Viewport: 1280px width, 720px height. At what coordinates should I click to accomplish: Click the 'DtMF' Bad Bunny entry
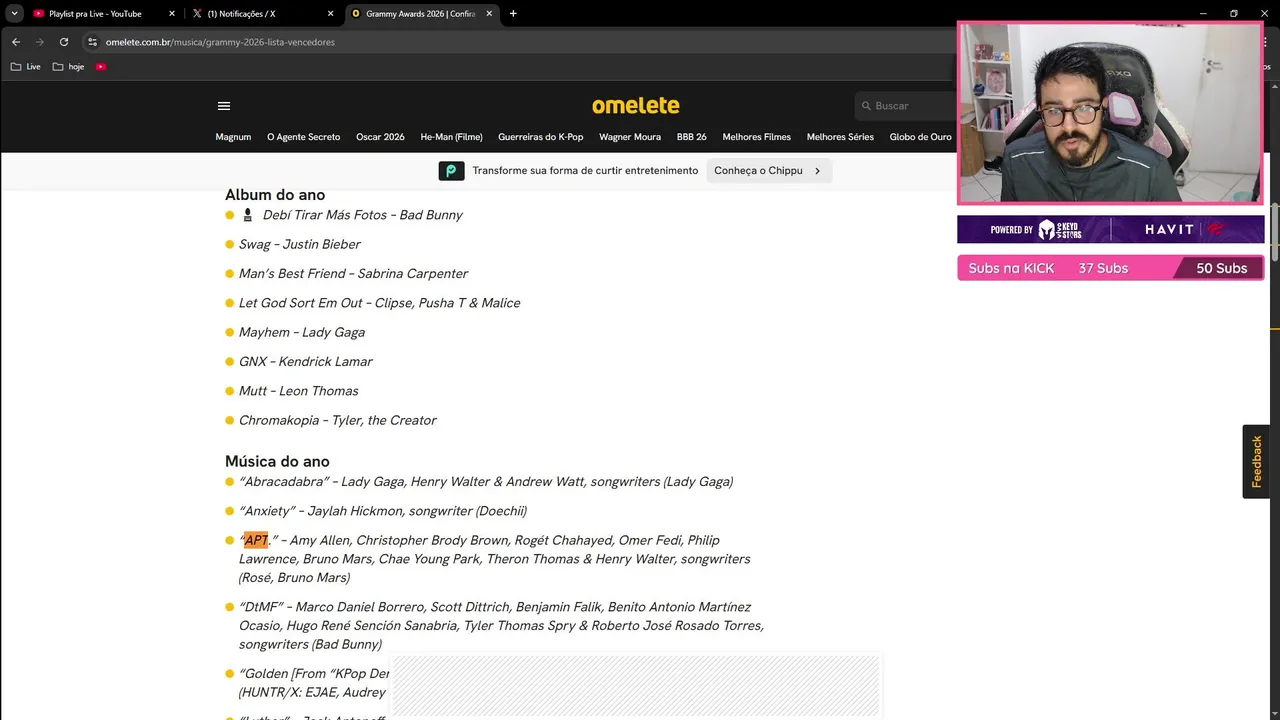[501, 626]
